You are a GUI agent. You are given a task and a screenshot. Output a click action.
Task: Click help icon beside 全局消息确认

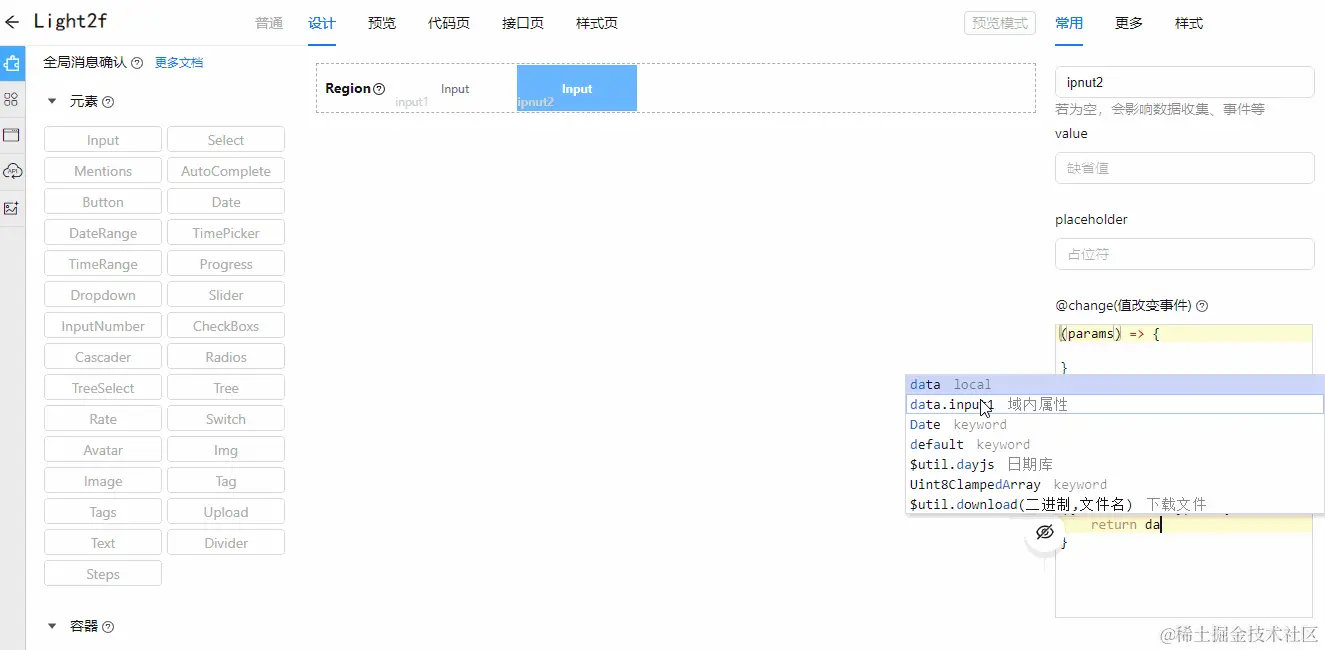tap(137, 62)
